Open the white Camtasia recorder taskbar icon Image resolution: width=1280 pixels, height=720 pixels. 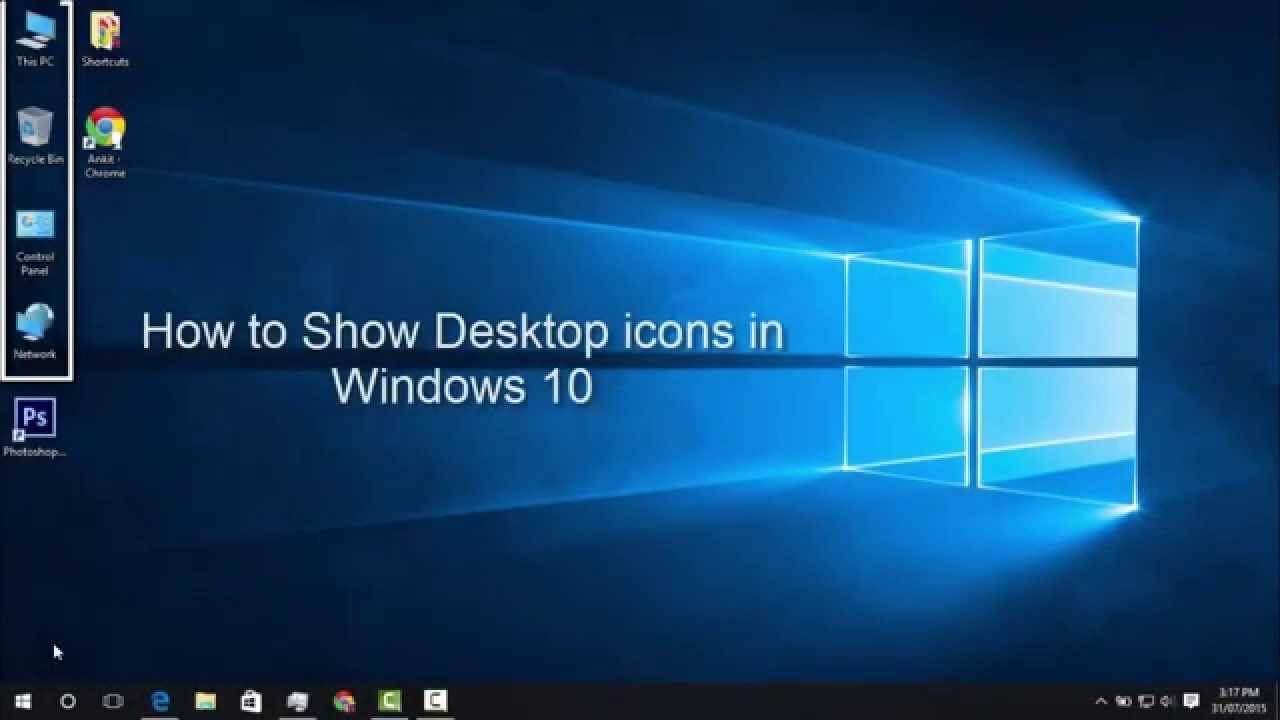point(435,701)
